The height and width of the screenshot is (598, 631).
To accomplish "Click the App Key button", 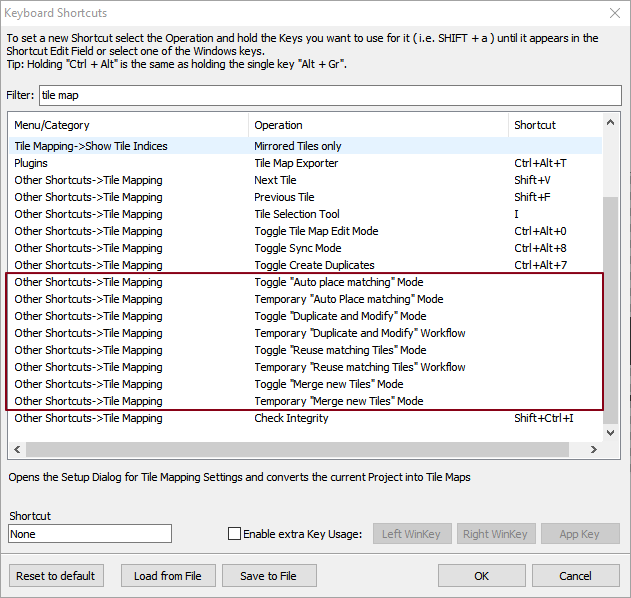I will tap(580, 534).
